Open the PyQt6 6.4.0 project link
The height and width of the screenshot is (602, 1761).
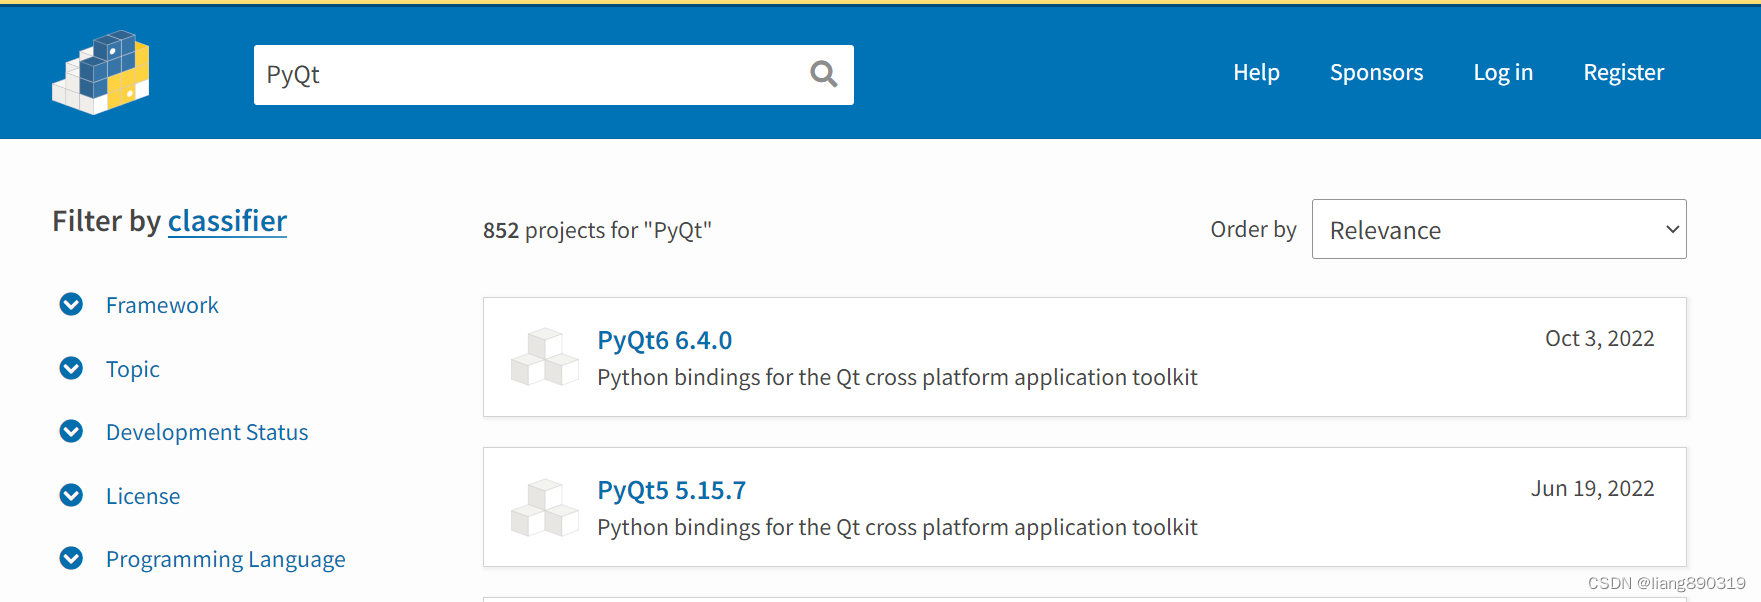[x=664, y=340]
